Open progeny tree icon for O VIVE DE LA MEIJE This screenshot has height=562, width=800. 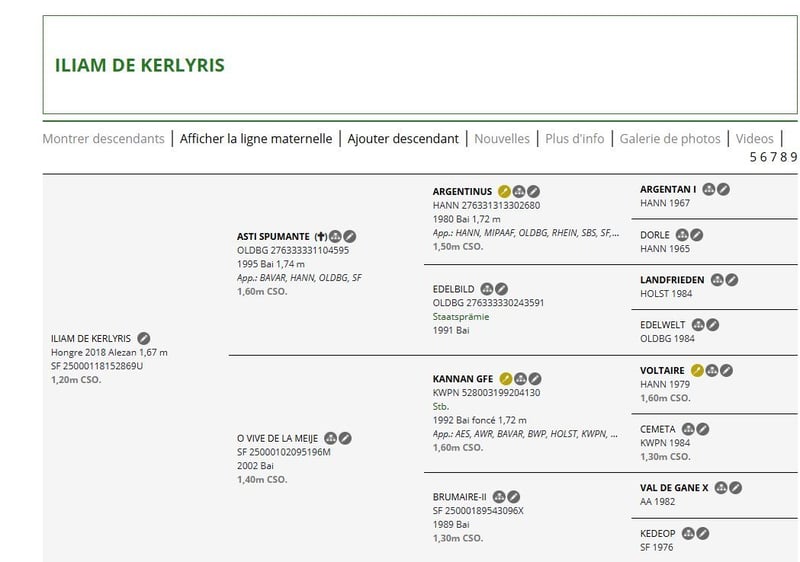point(331,438)
